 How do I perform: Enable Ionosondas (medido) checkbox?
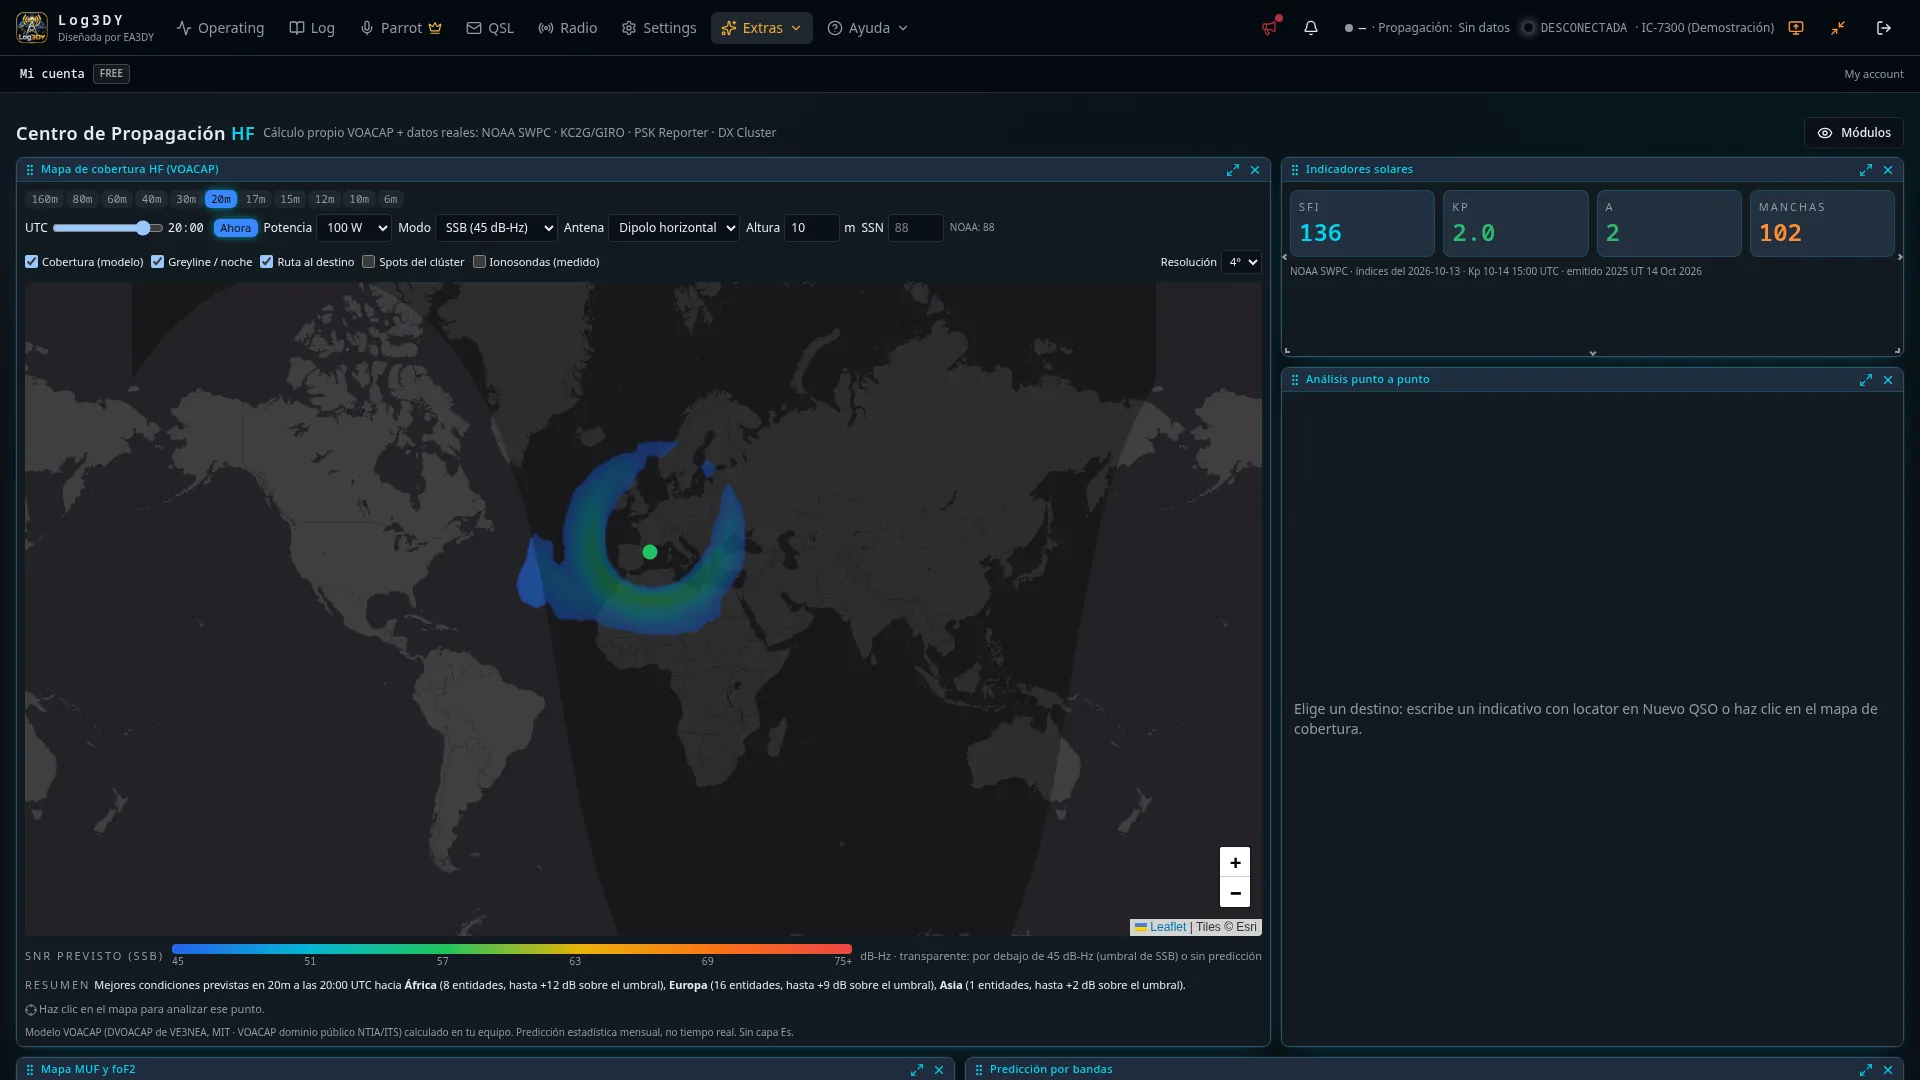480,262
